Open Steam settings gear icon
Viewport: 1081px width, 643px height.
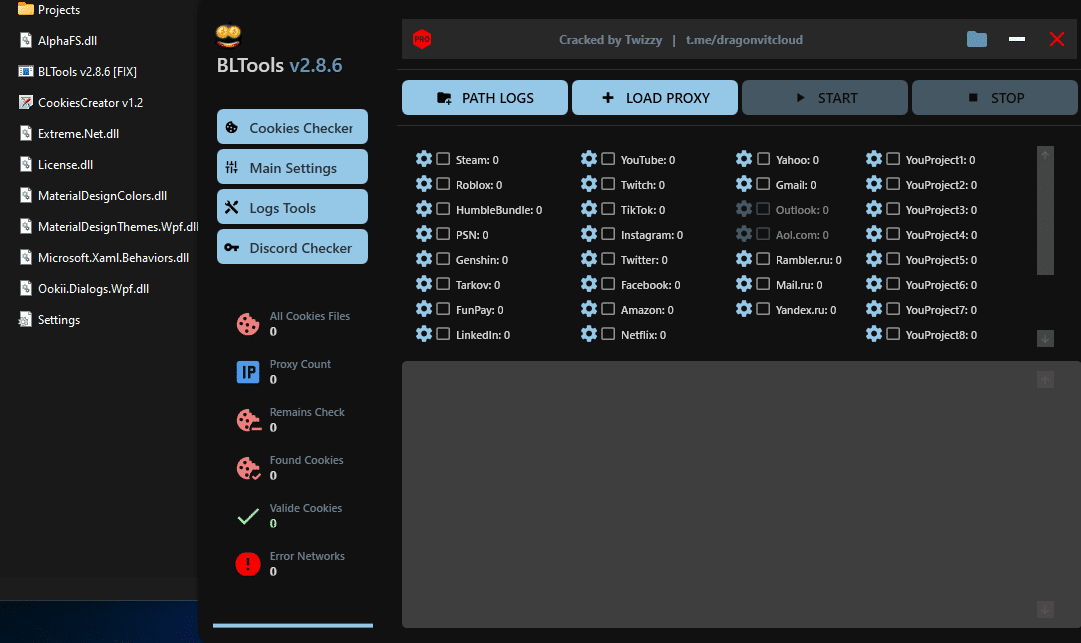click(424, 159)
